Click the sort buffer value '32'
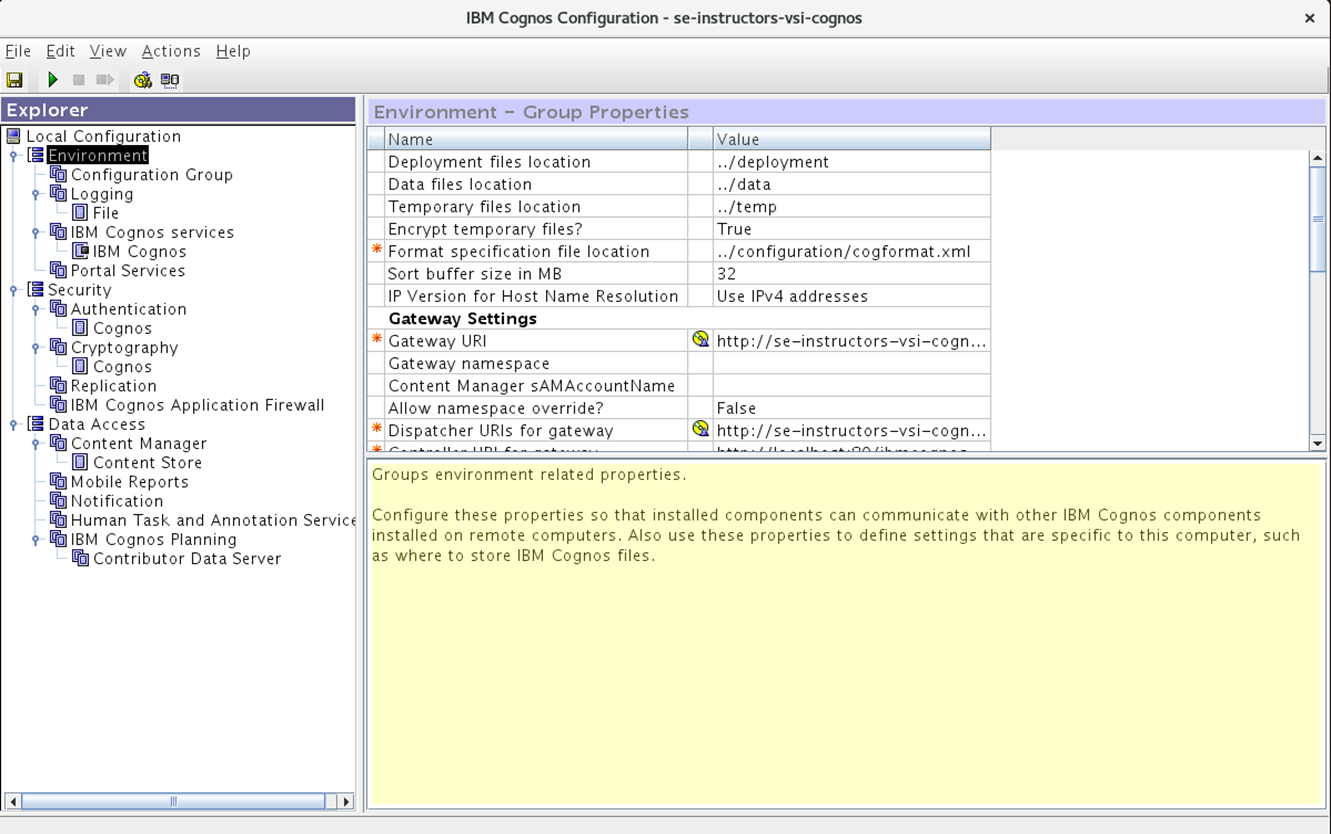This screenshot has height=834, width=1331. pyautogui.click(x=852, y=273)
